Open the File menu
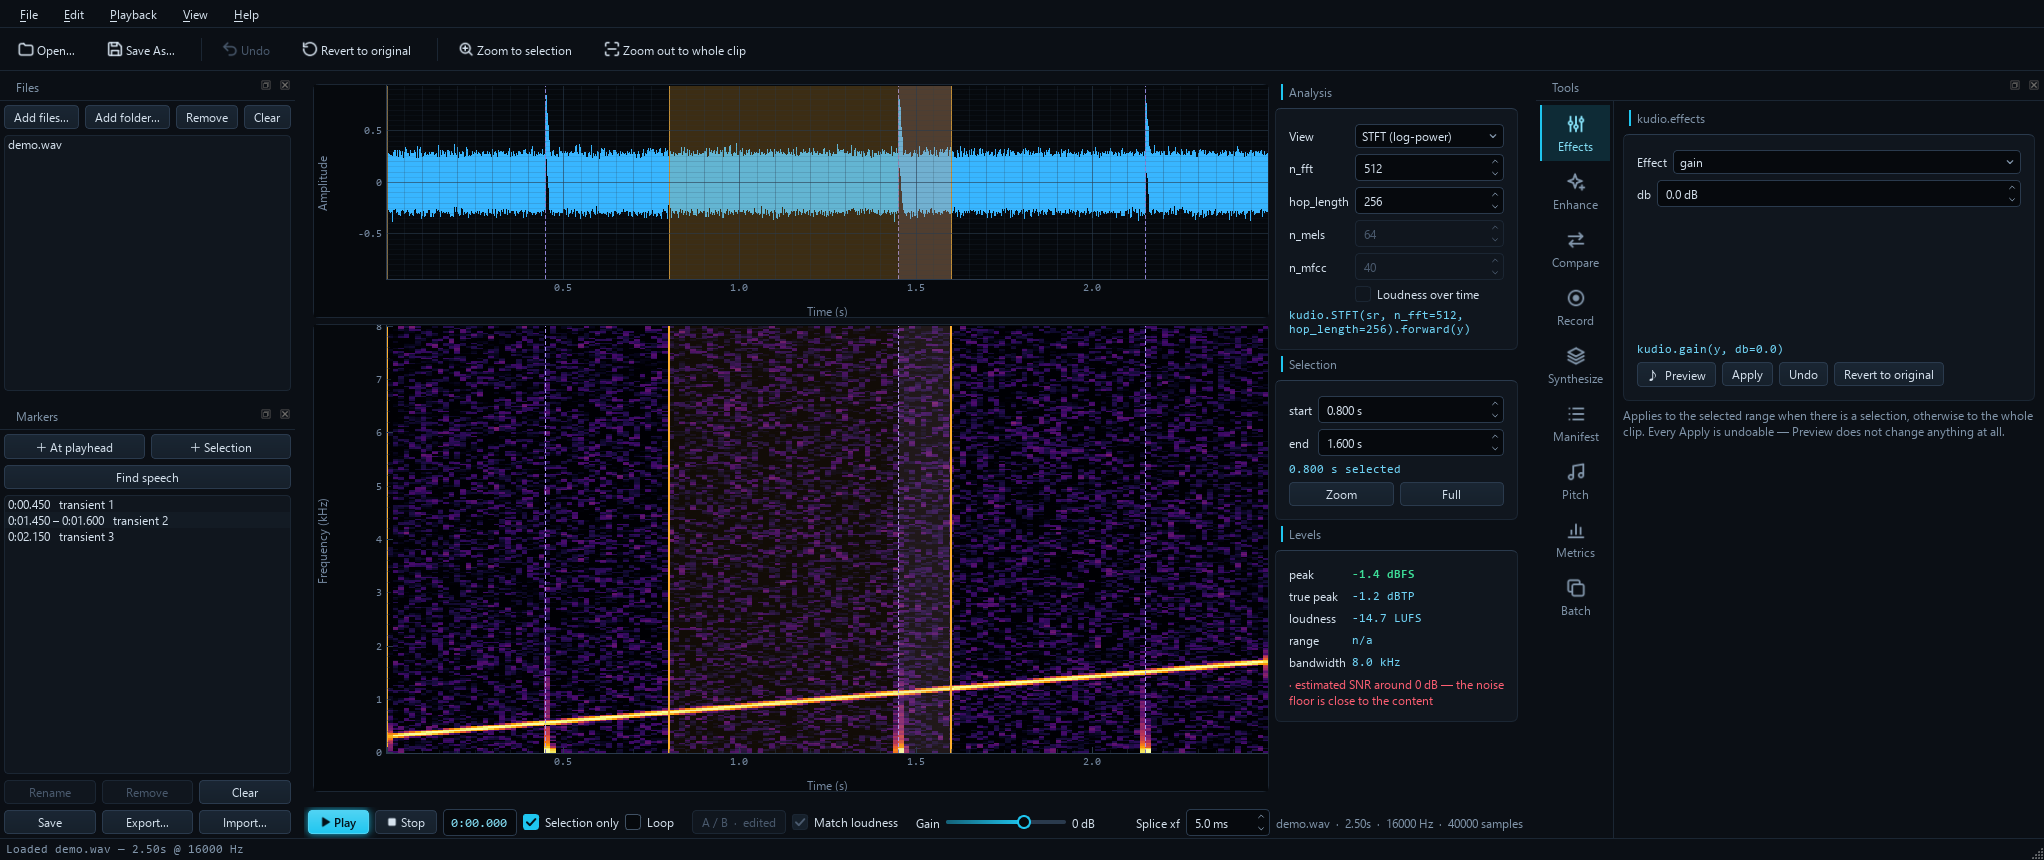Image resolution: width=2044 pixels, height=860 pixels. [29, 14]
